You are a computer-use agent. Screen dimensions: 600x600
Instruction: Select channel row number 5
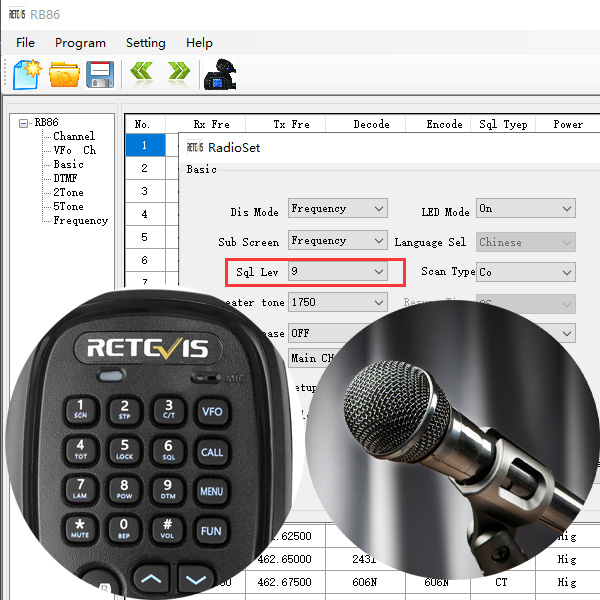tap(145, 237)
